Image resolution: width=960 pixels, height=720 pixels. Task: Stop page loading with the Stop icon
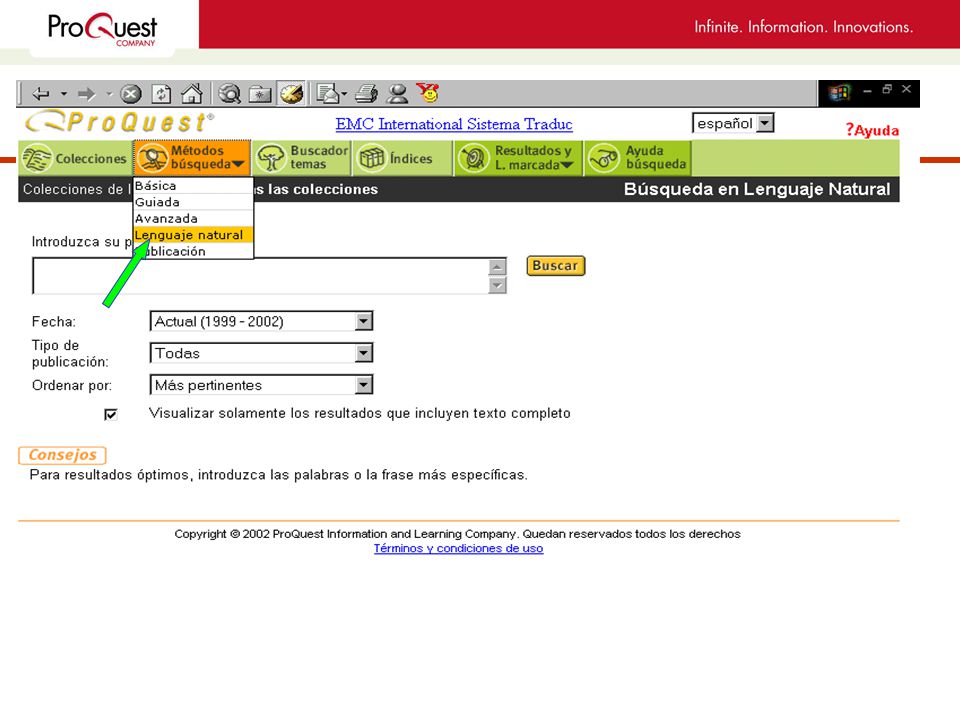130,94
